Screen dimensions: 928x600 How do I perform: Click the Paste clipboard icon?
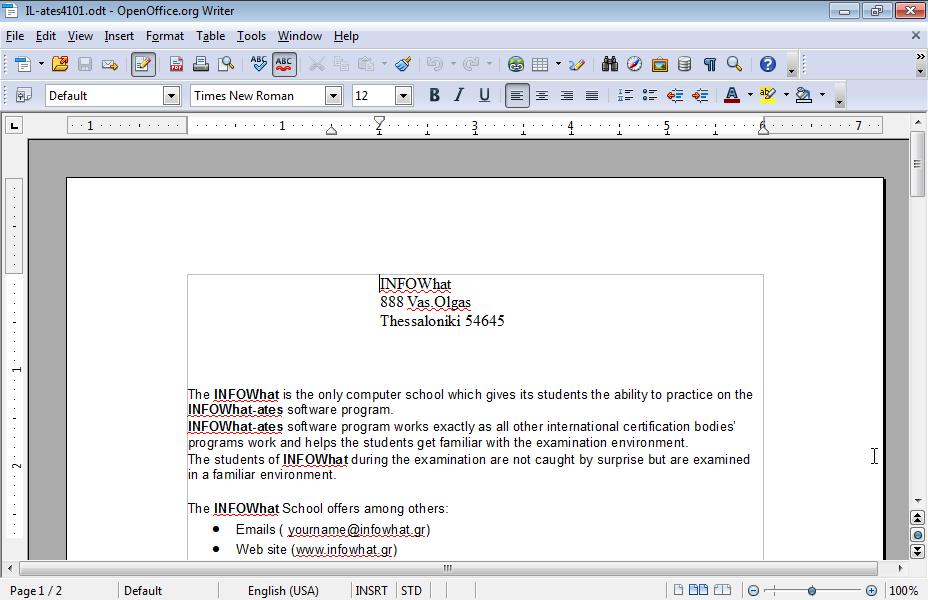tap(366, 64)
